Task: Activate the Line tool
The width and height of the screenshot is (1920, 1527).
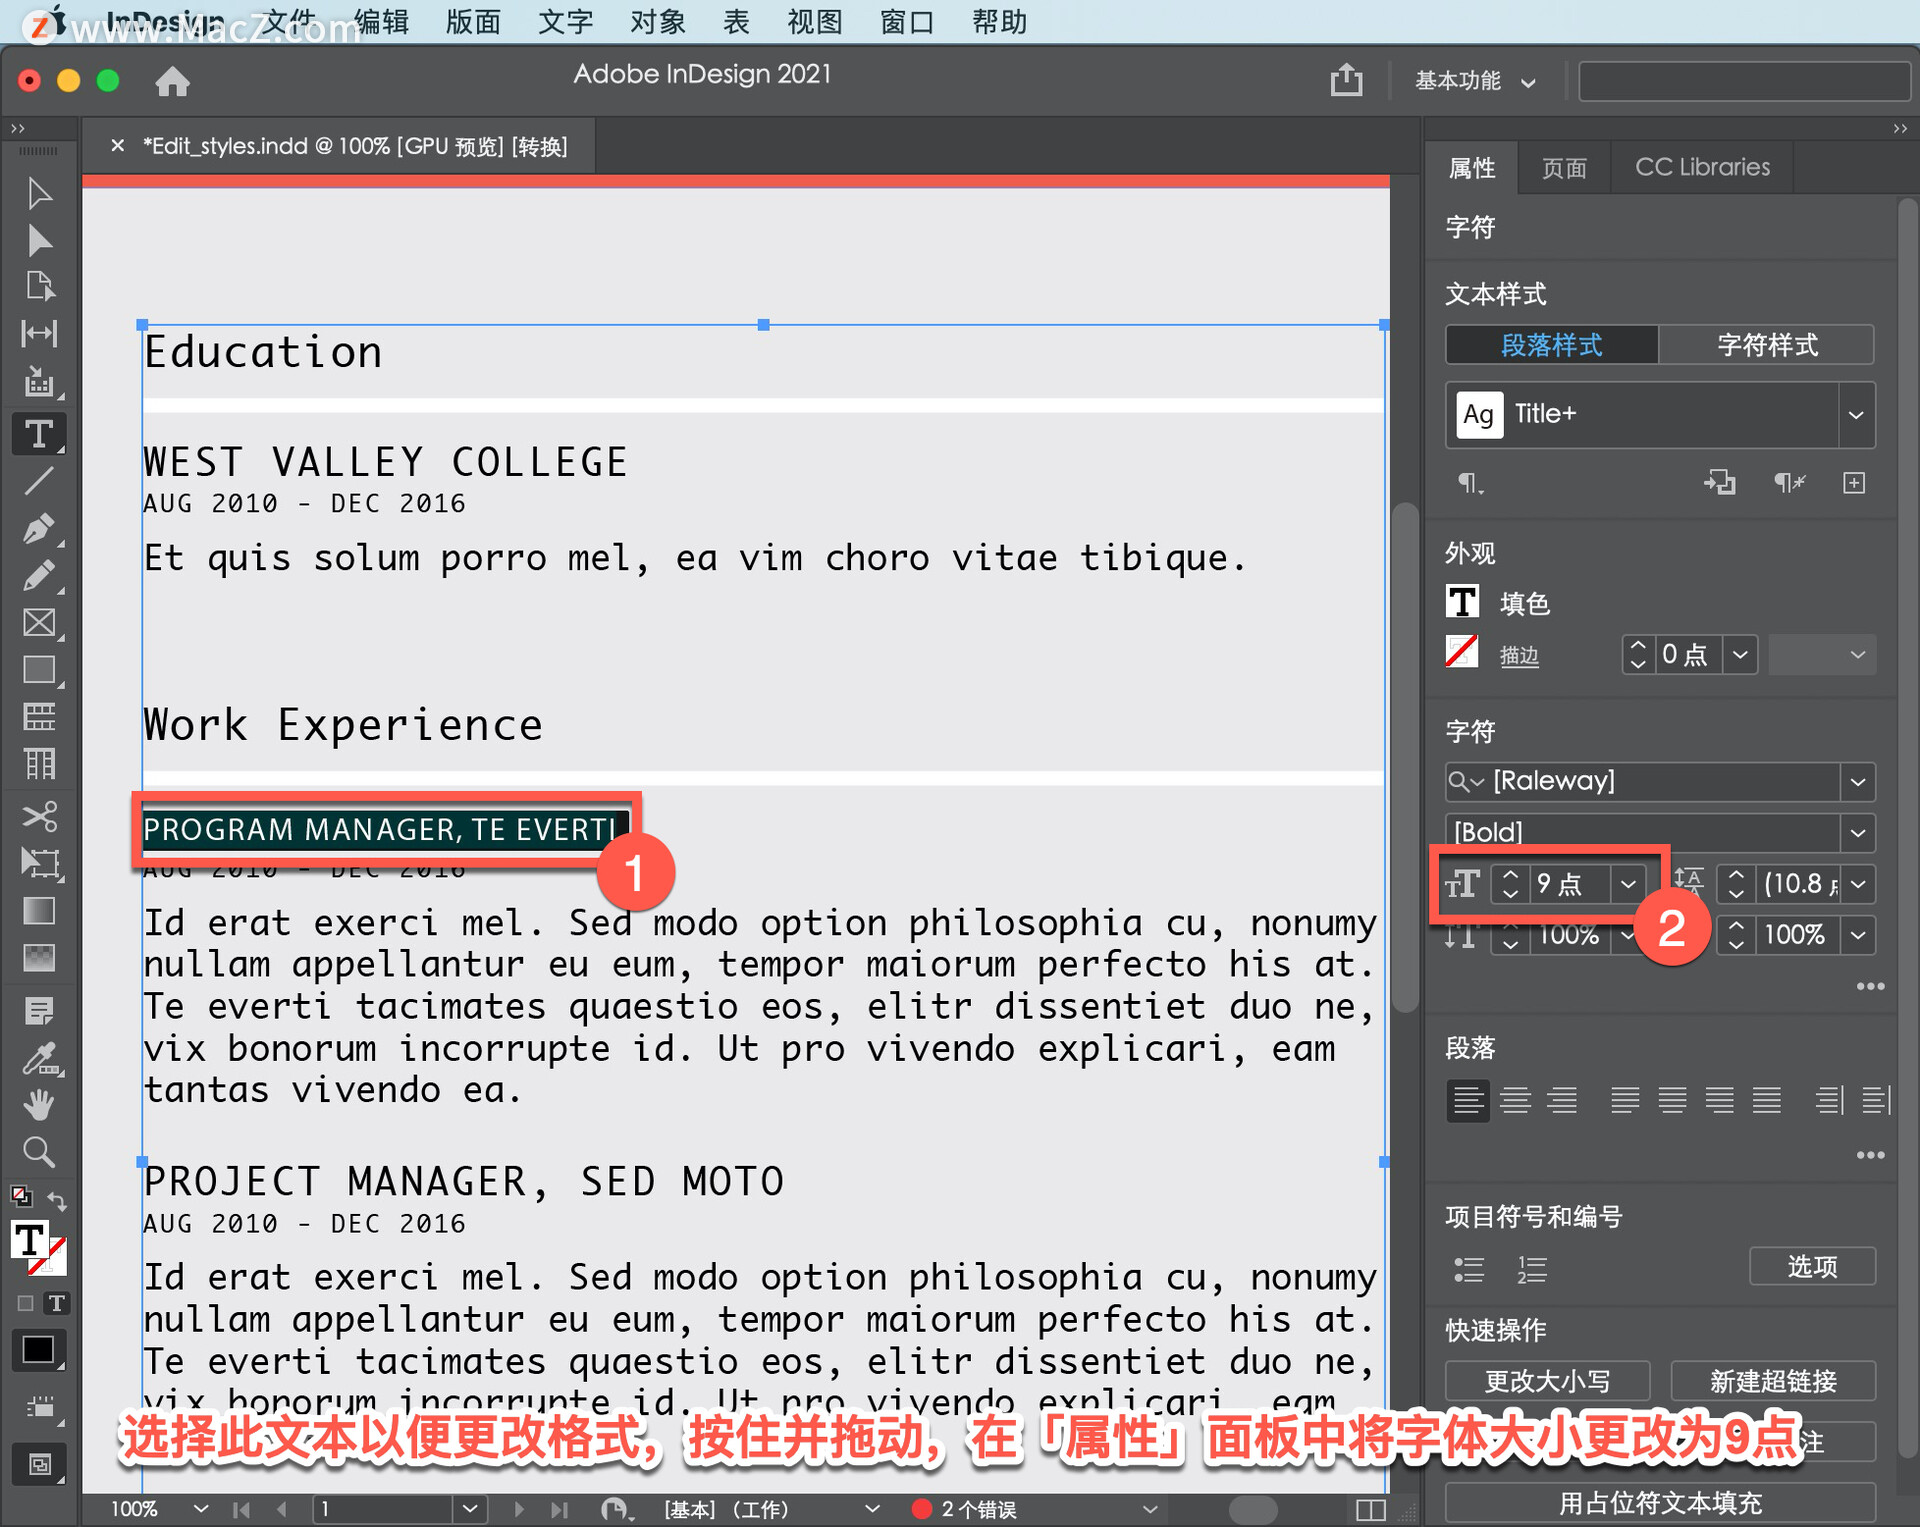Action: click(x=39, y=481)
